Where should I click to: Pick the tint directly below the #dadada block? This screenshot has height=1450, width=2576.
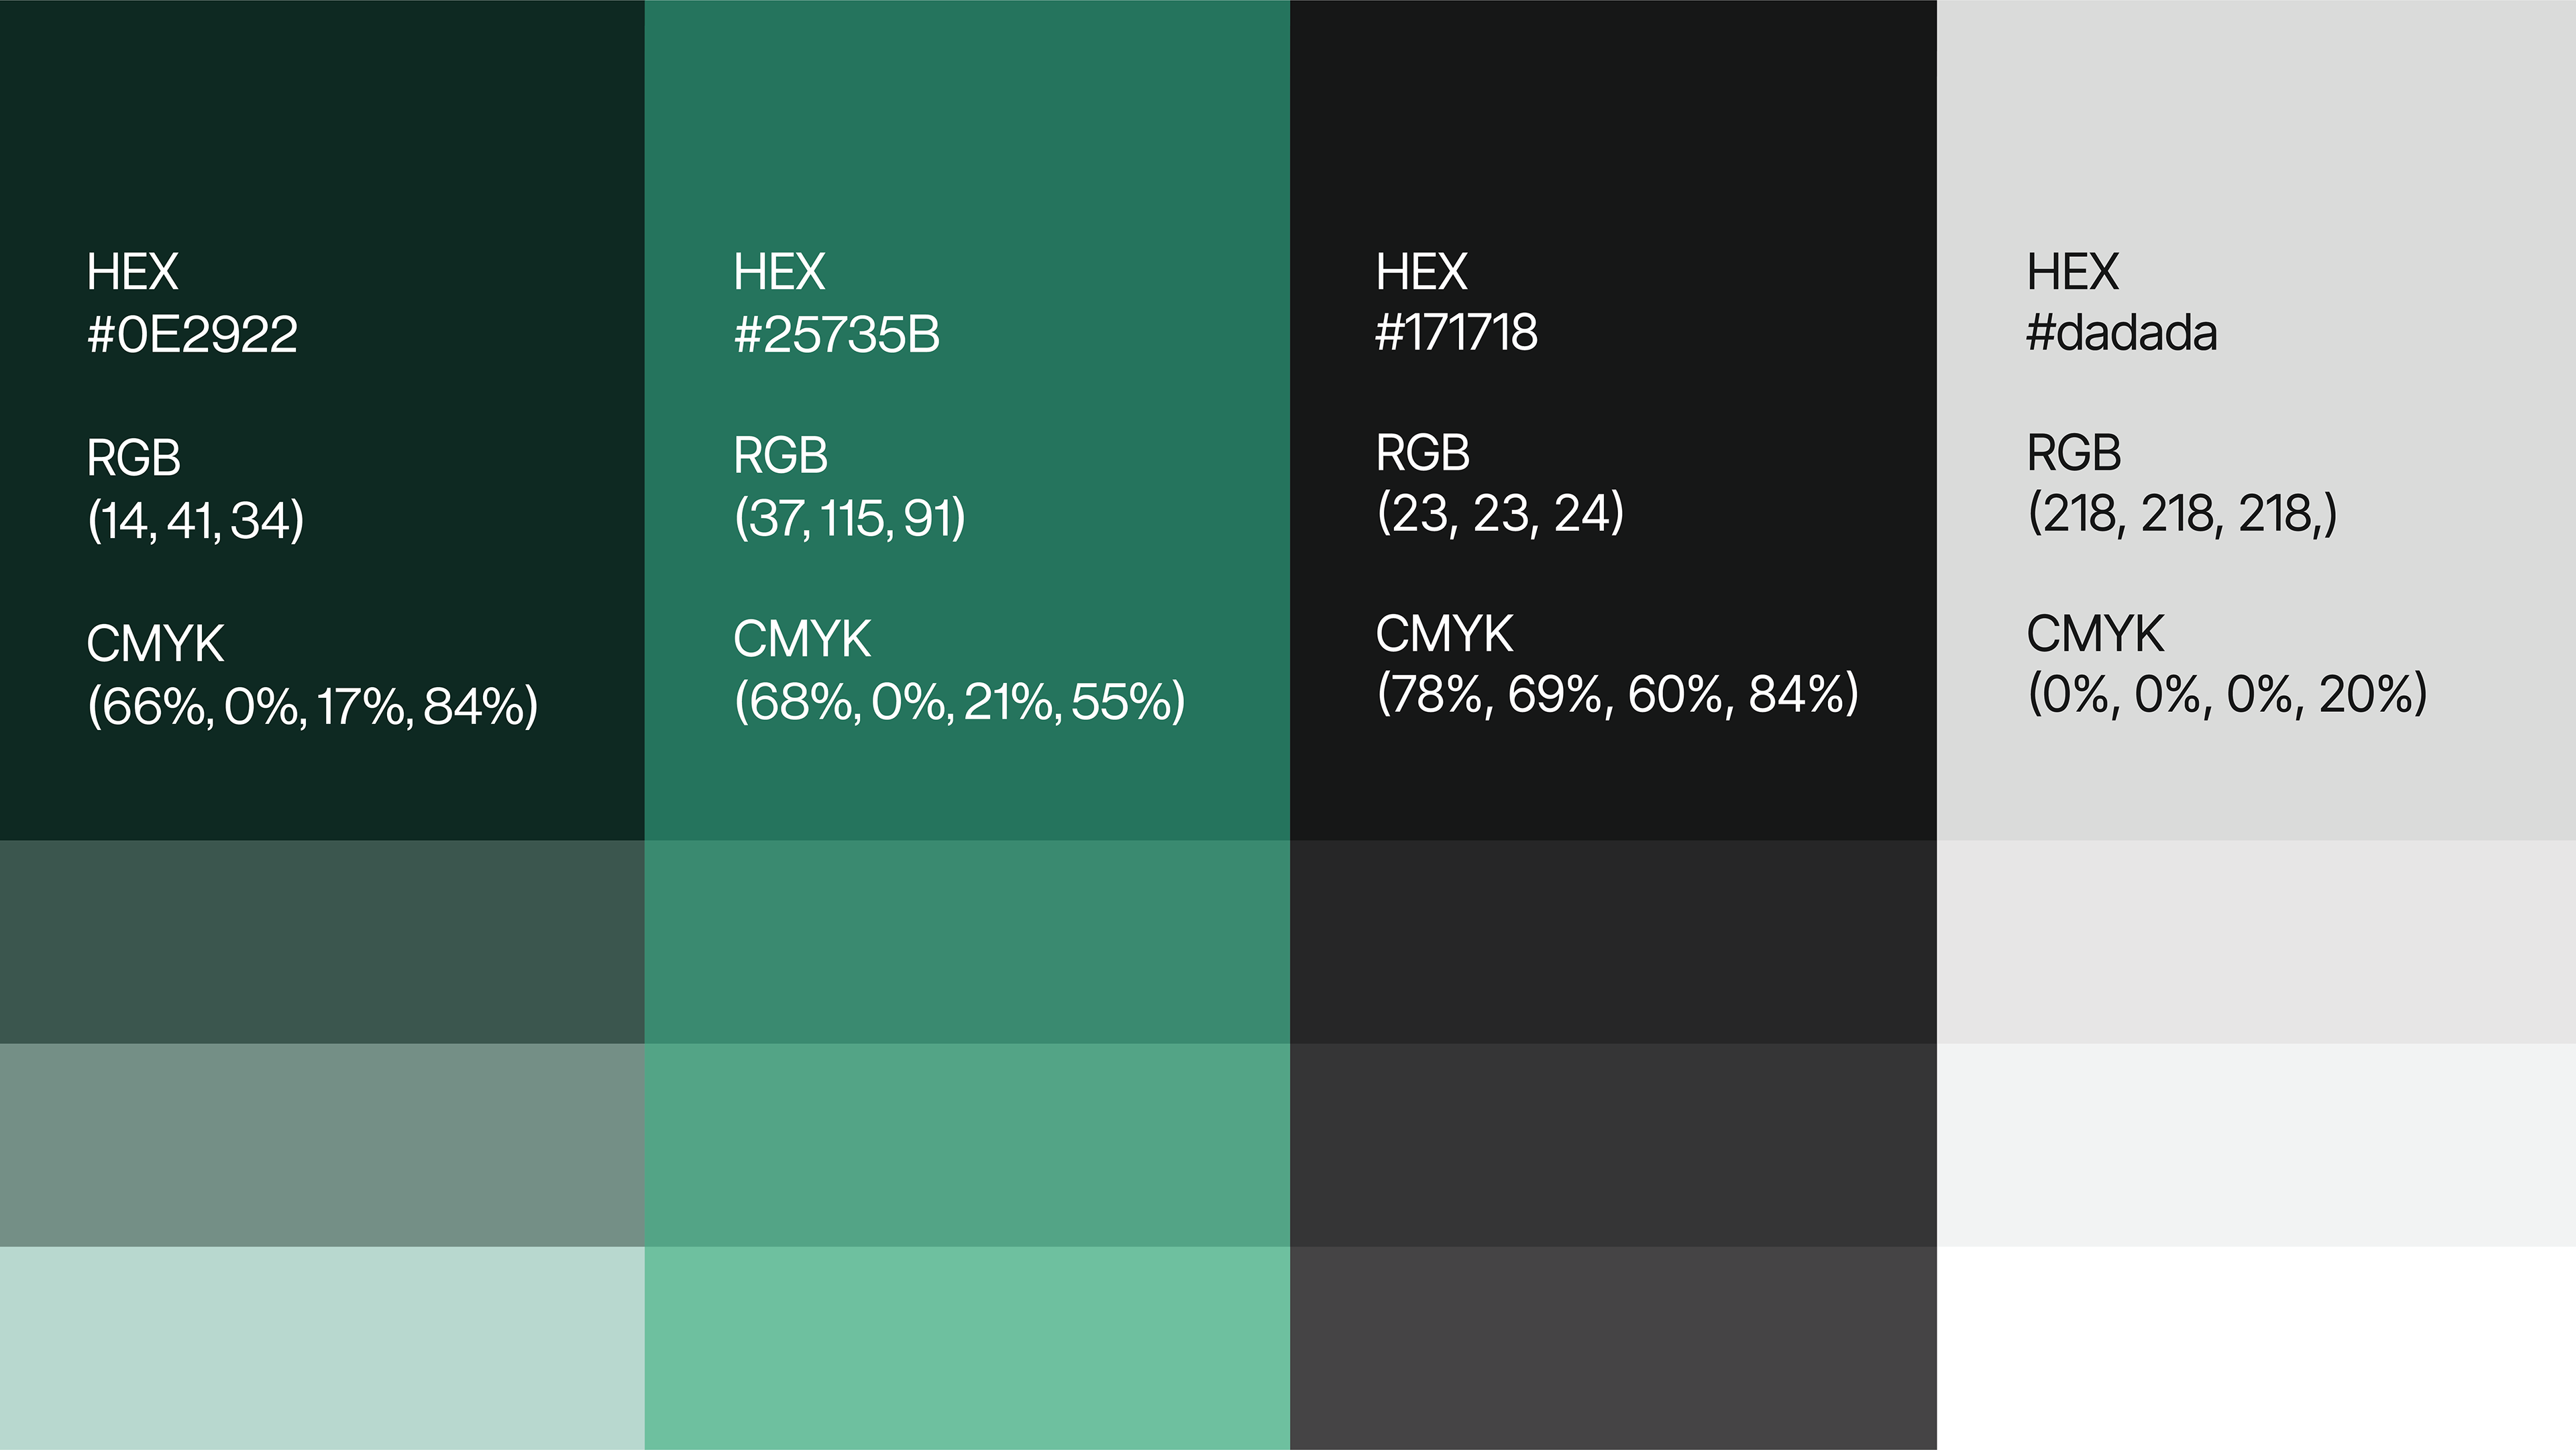point(2256,942)
